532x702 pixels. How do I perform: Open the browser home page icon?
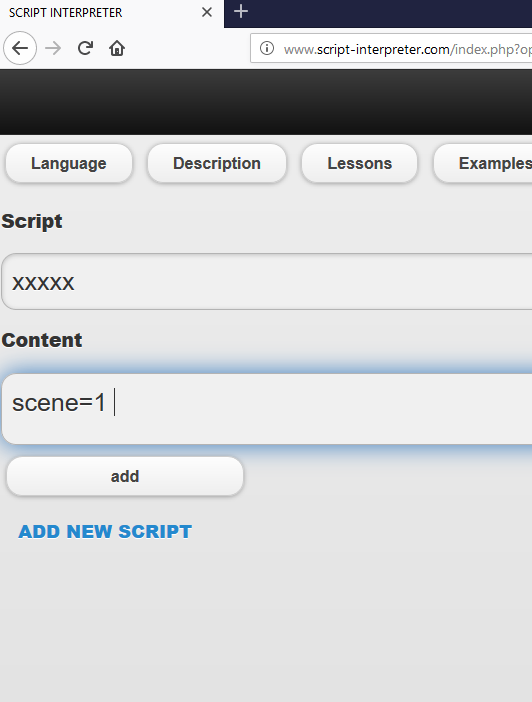point(117,48)
